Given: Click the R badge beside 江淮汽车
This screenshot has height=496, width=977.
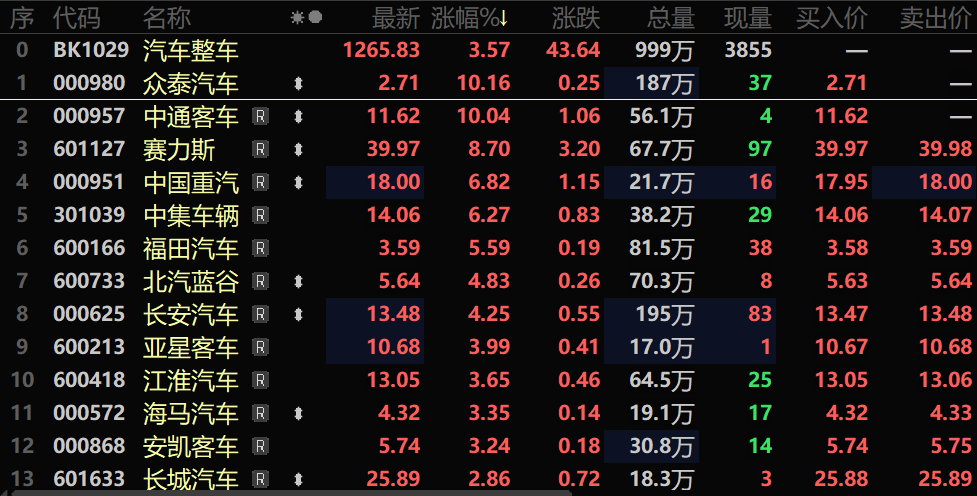Looking at the screenshot, I should (260, 380).
